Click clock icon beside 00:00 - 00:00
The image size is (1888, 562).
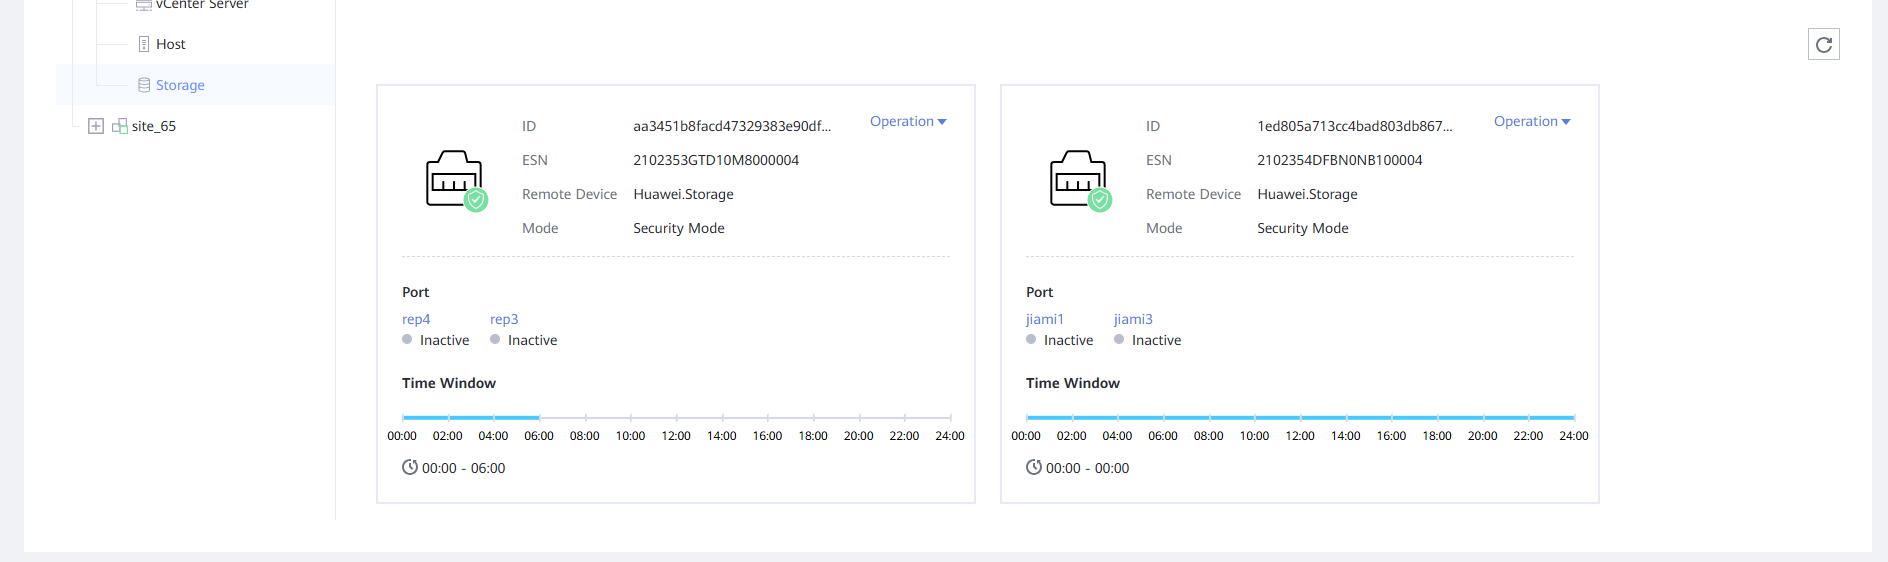click(1034, 467)
